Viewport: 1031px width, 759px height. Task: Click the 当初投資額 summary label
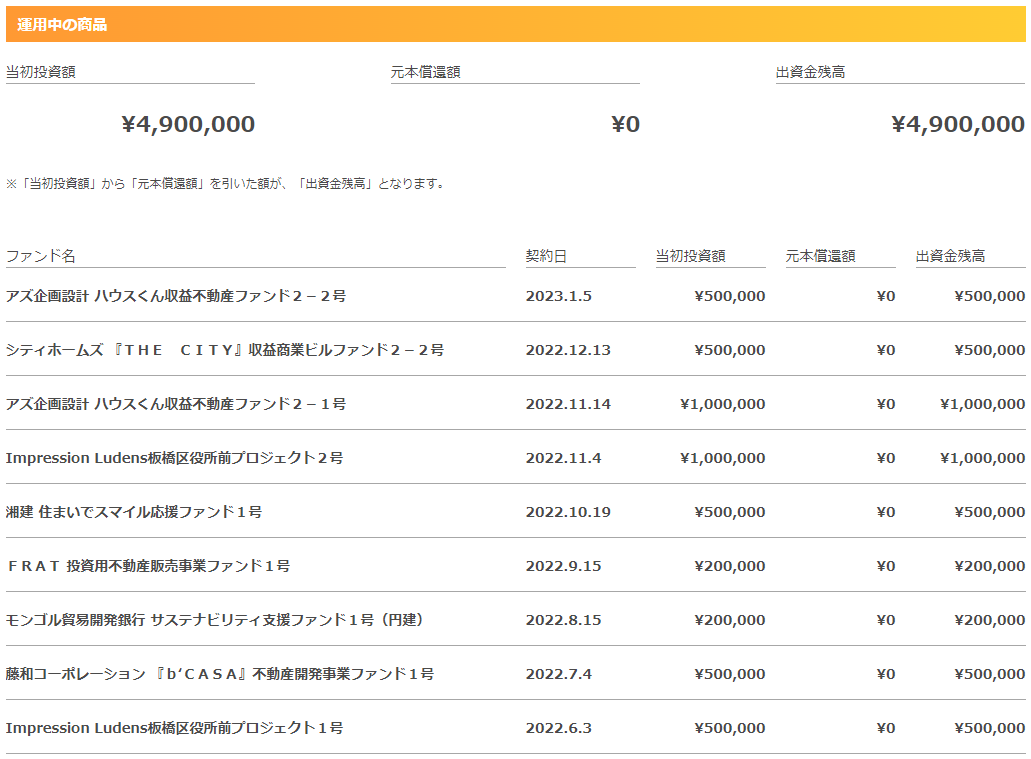pos(41,72)
